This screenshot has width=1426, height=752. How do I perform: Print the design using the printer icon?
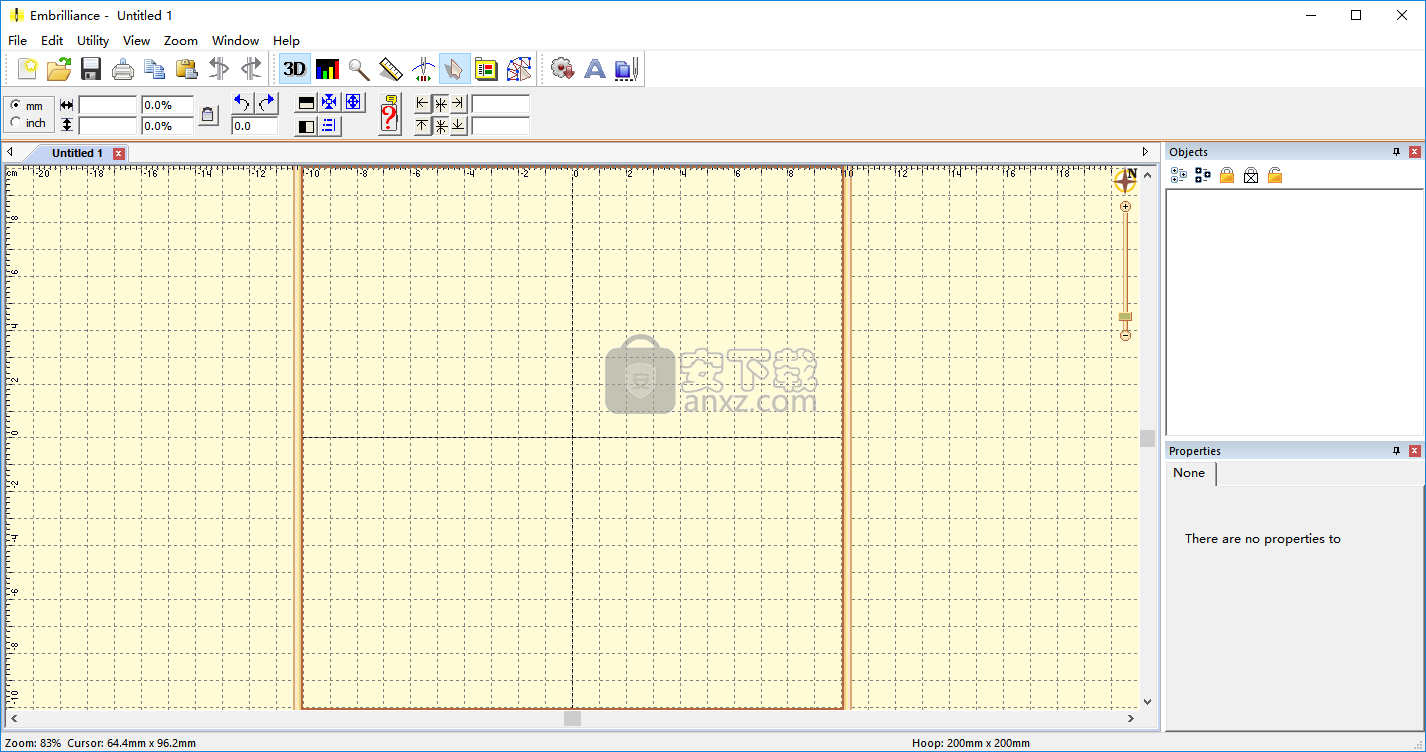click(x=123, y=69)
